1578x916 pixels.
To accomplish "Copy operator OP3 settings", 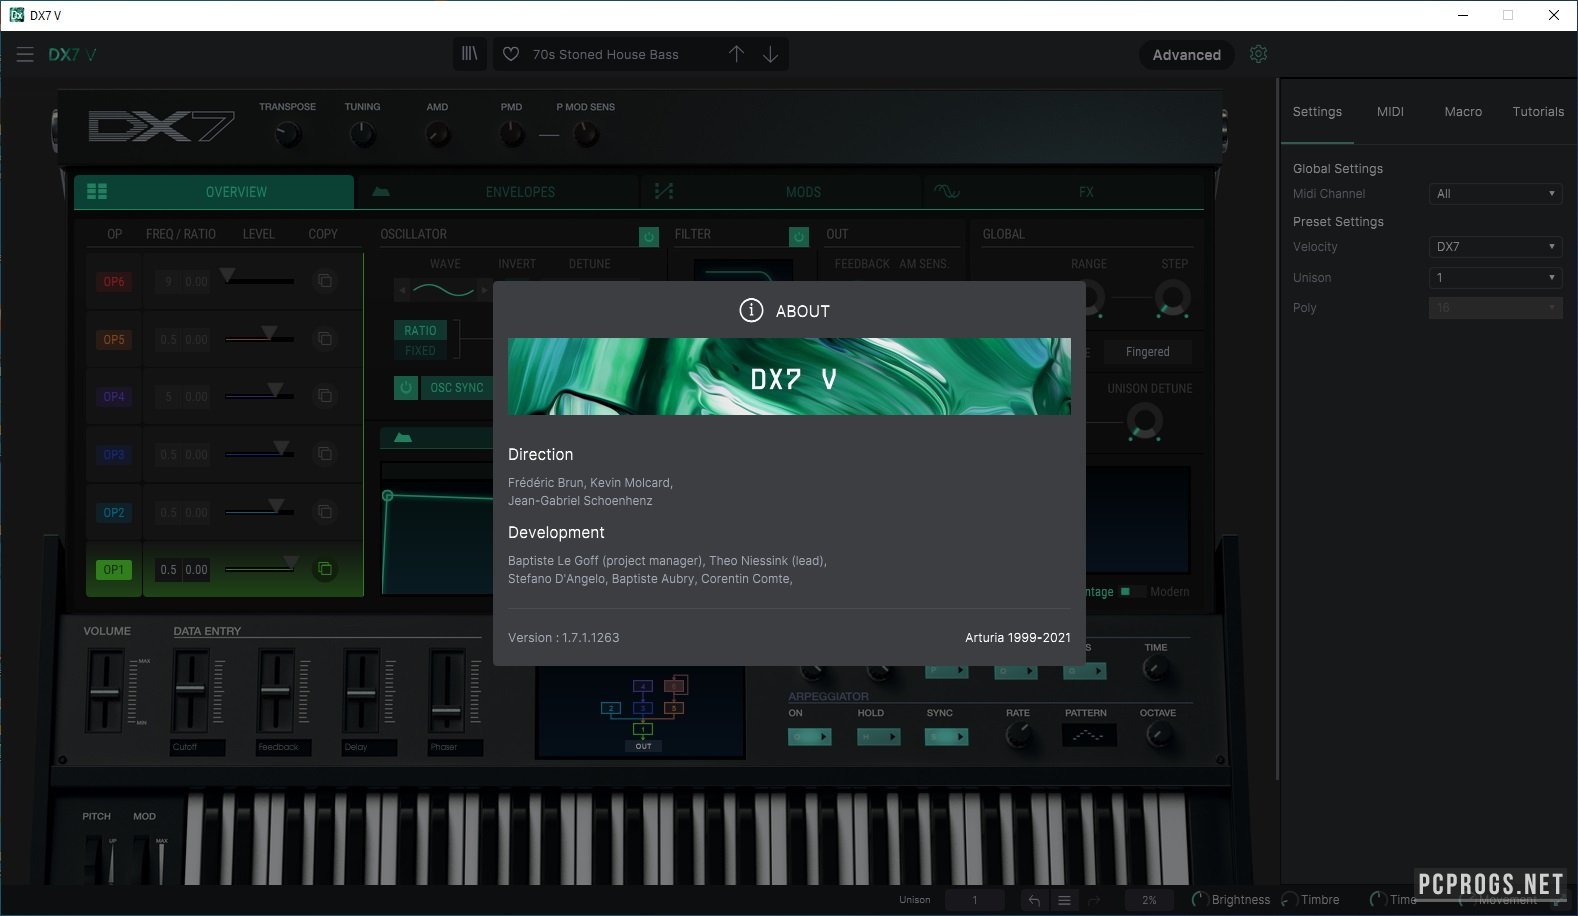I will [325, 454].
